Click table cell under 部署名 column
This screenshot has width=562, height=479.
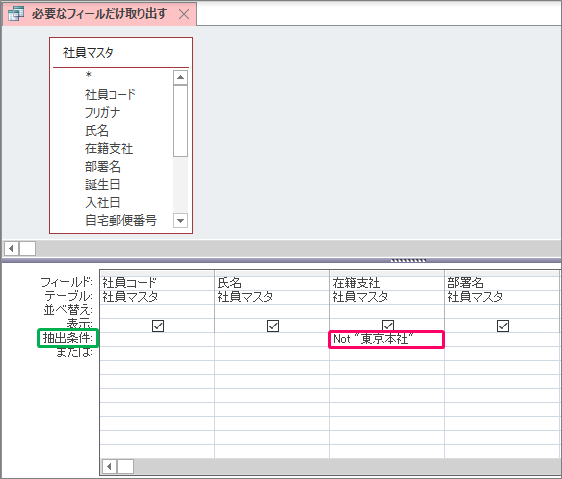click(502, 297)
